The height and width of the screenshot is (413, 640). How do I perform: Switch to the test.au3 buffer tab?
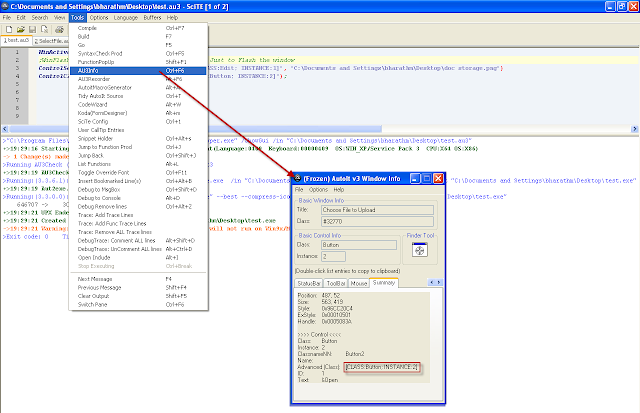click(x=16, y=40)
